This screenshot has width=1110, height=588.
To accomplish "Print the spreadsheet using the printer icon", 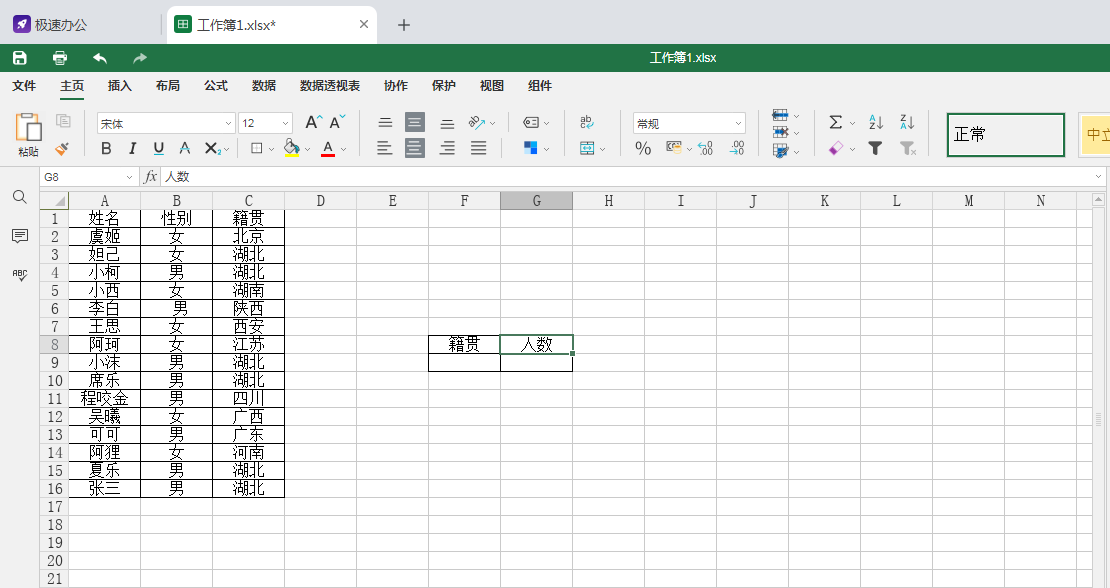I will (60, 58).
